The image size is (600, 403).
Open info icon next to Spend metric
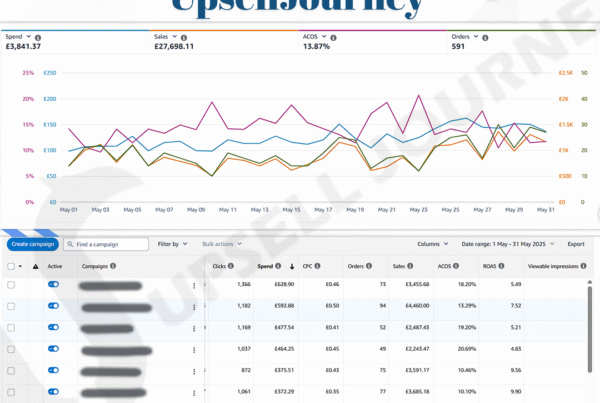(38, 38)
